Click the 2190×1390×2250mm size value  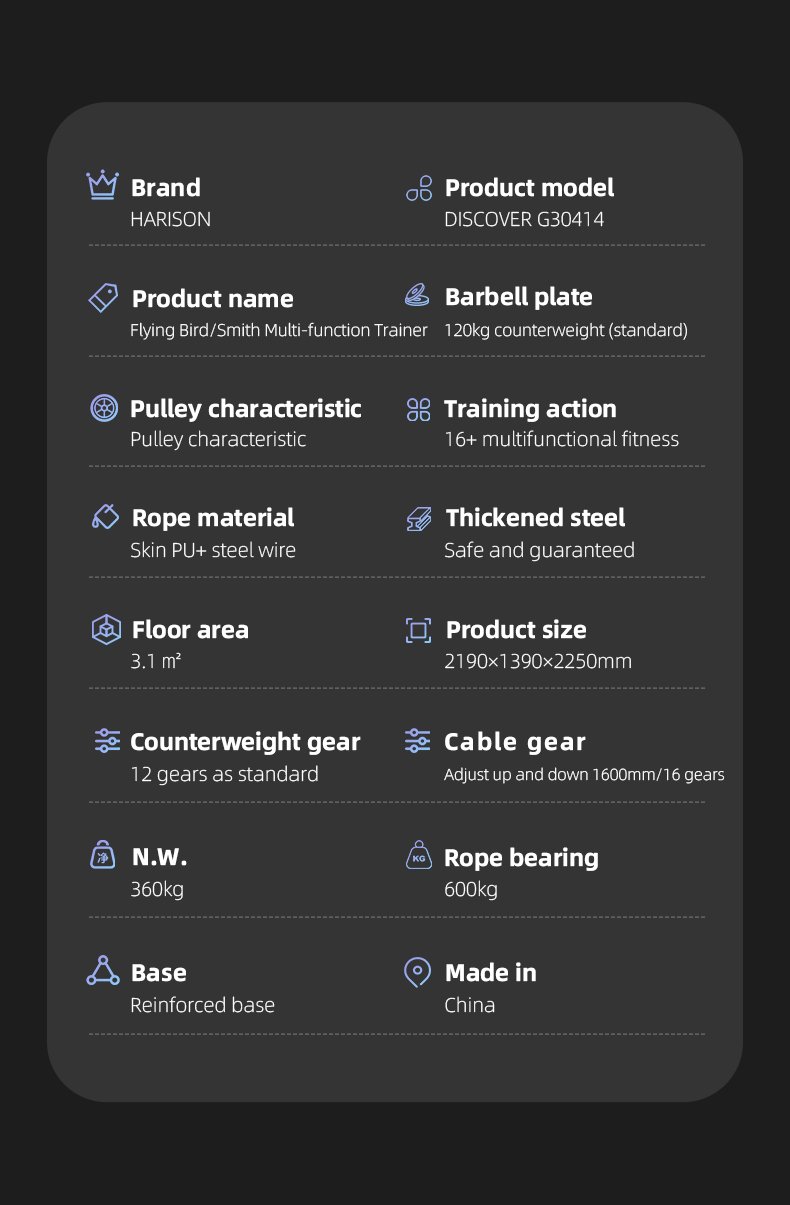pos(538,661)
